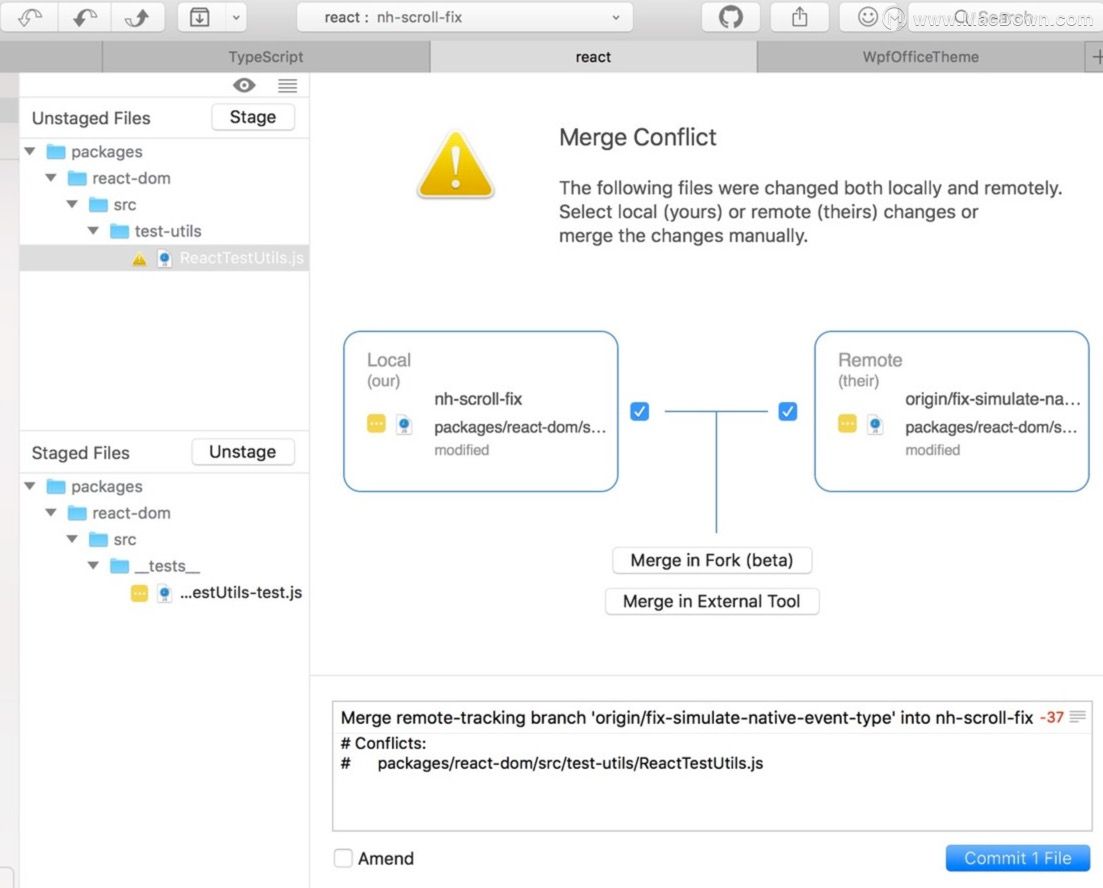1103x888 pixels.
Task: Toggle the Remote (their) changes checkbox
Action: coord(788,412)
